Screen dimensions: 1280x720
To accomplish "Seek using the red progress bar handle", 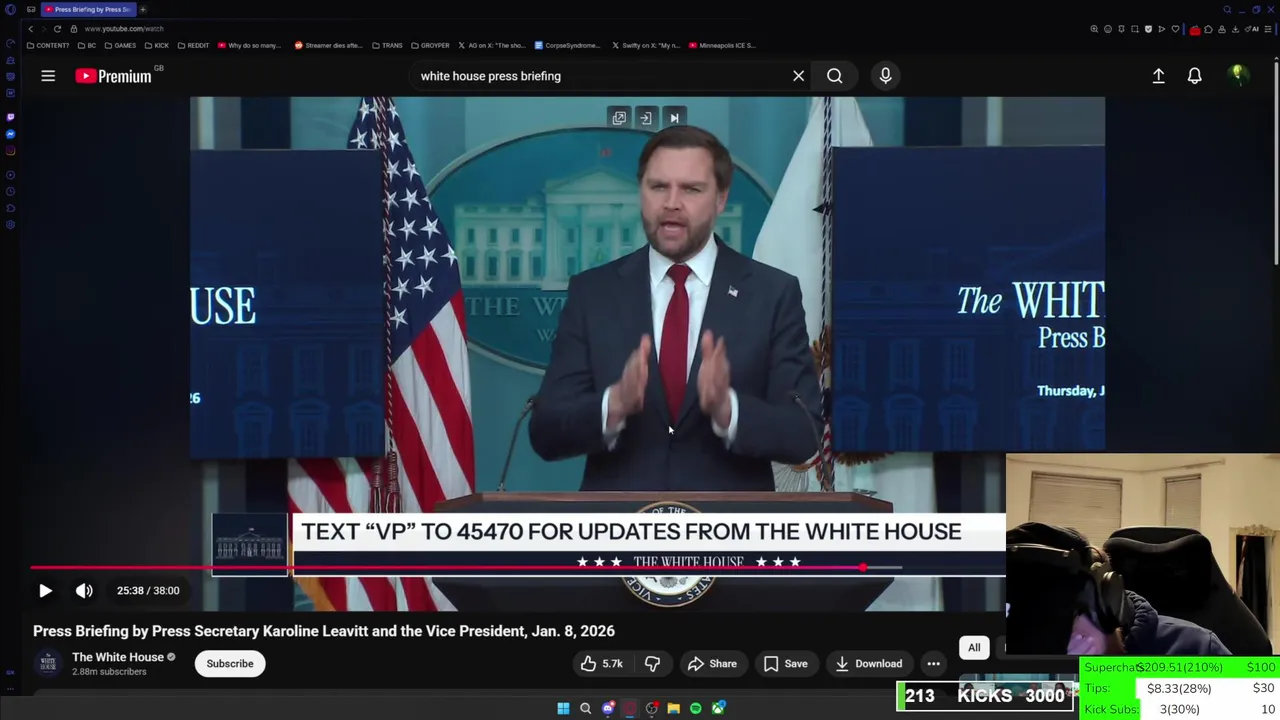I will tap(862, 567).
